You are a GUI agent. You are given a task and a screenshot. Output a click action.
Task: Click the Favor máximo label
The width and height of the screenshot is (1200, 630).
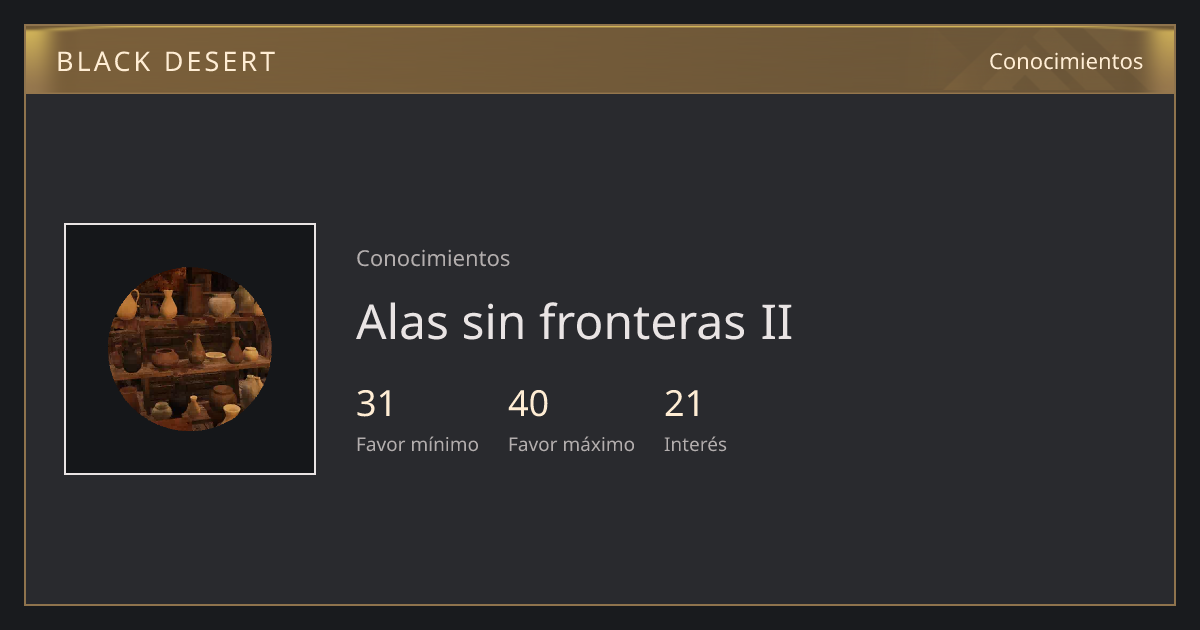(x=571, y=444)
